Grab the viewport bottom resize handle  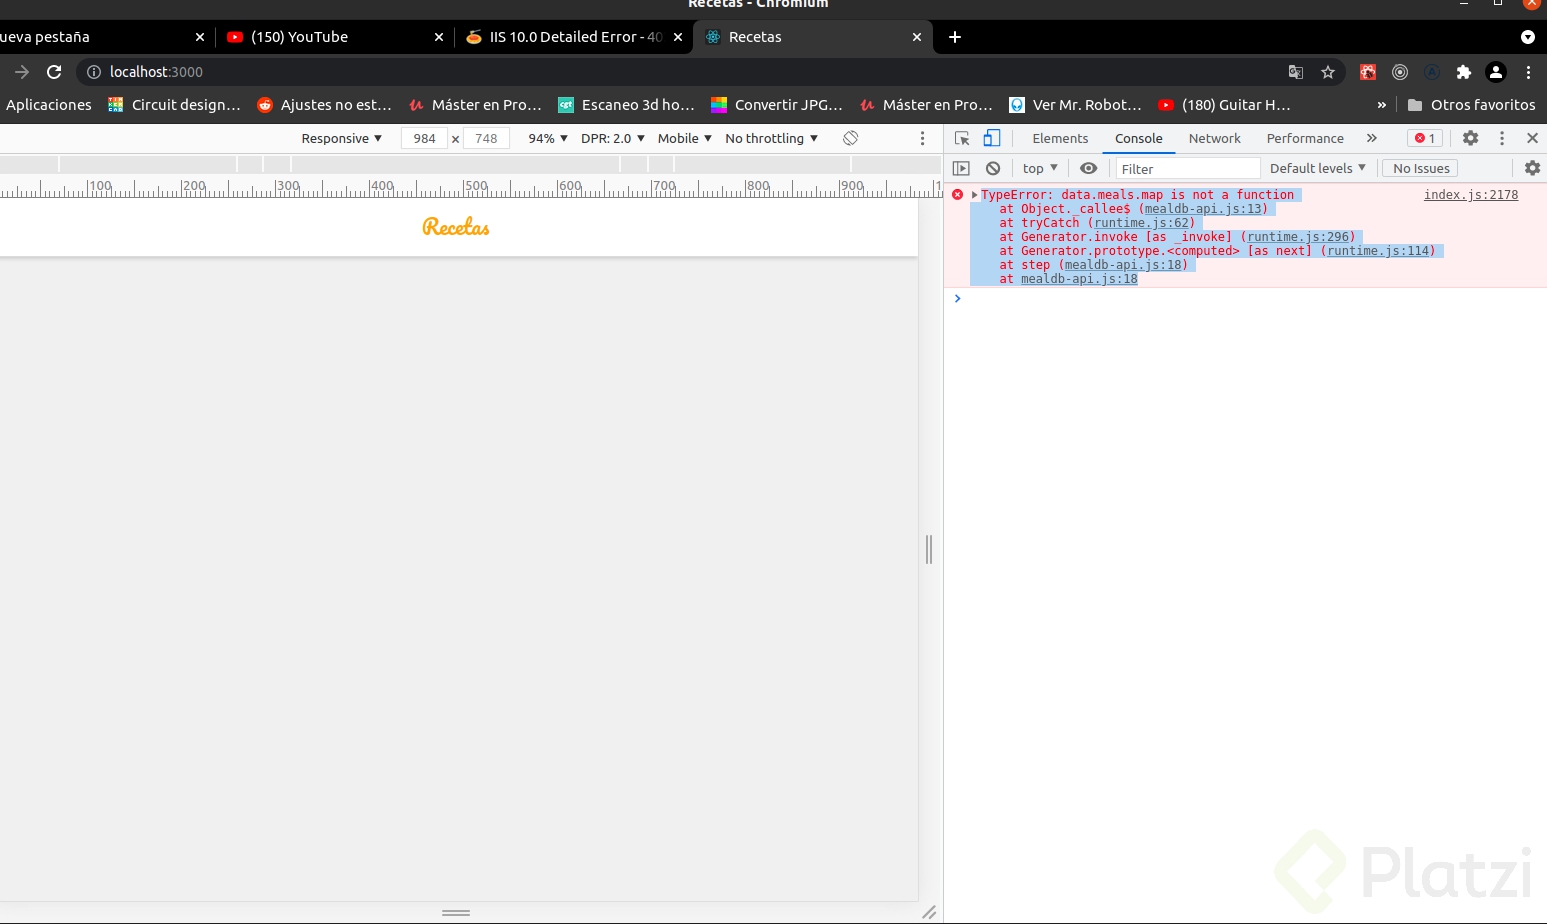click(456, 912)
